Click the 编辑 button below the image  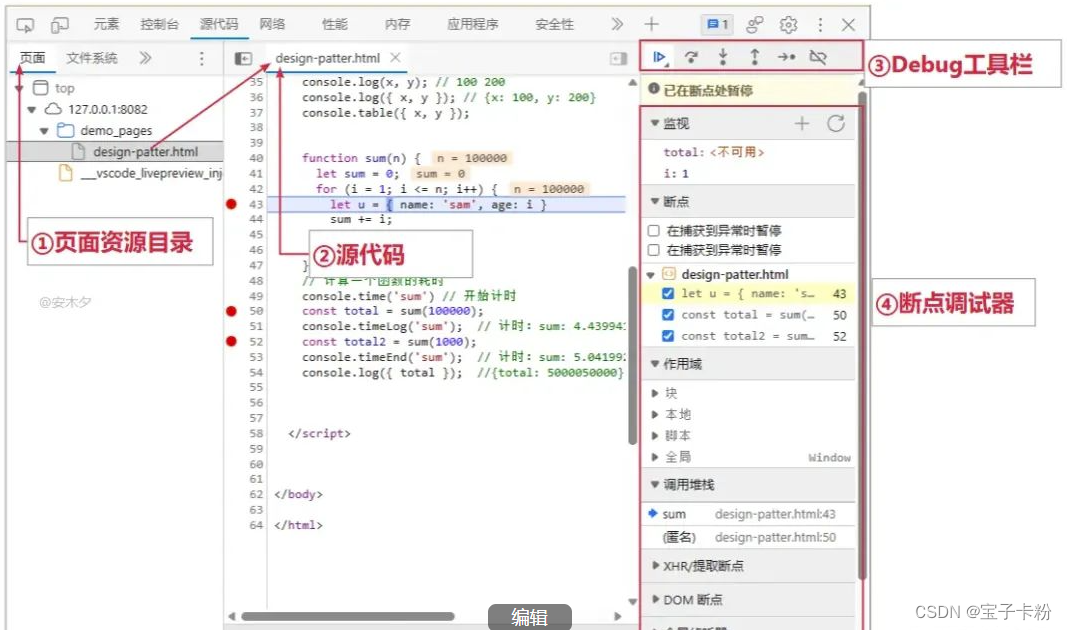pos(529,617)
